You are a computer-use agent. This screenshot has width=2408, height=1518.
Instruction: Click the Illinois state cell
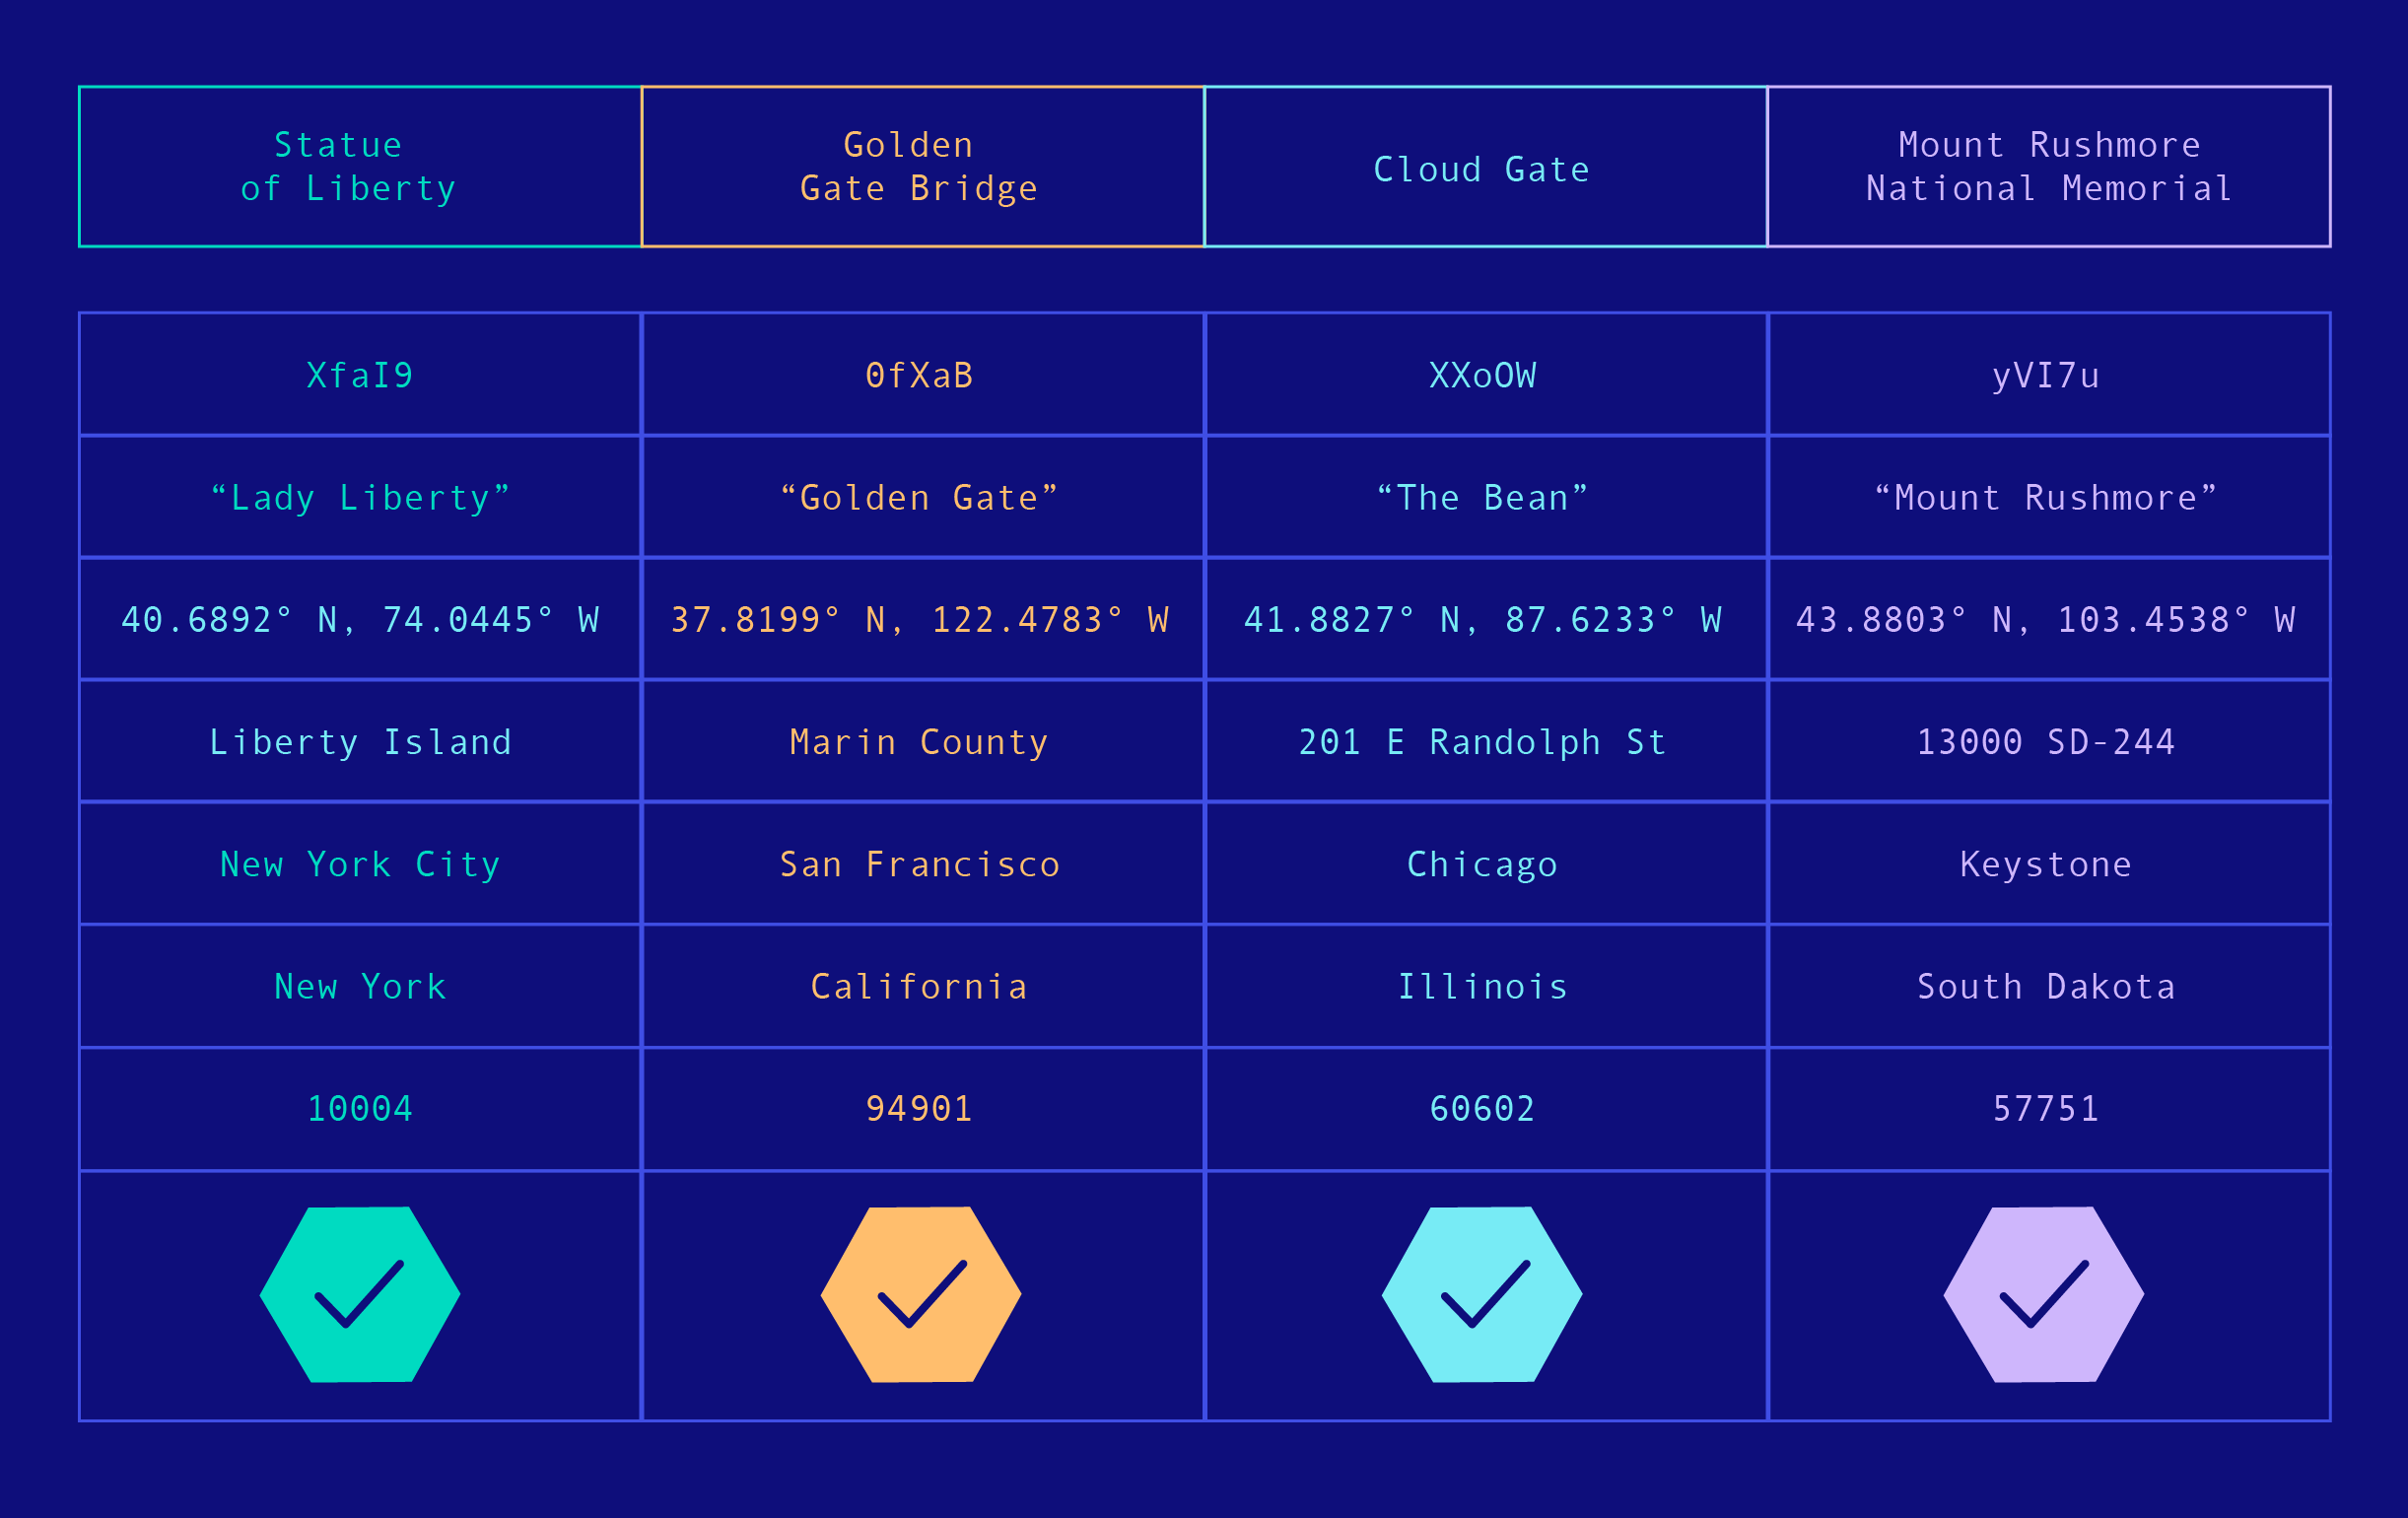1486,987
